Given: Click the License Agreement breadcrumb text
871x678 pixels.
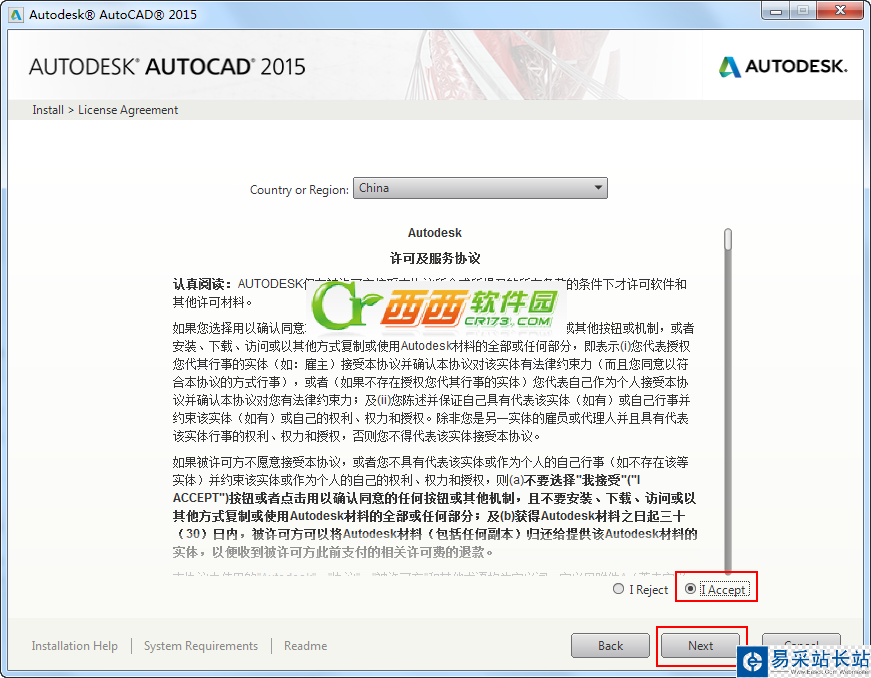Looking at the screenshot, I should coord(128,110).
